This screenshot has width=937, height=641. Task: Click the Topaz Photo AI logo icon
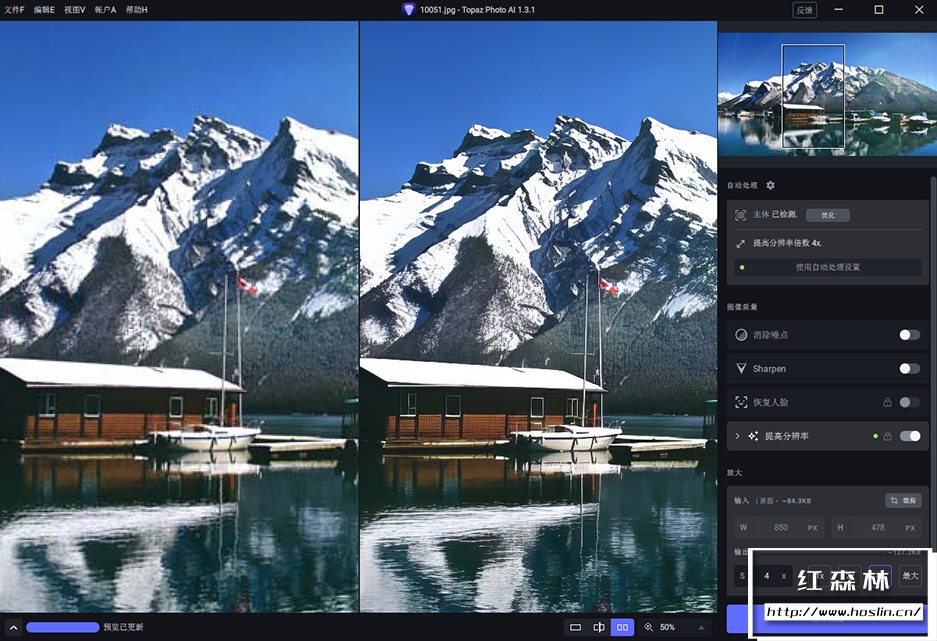click(408, 10)
